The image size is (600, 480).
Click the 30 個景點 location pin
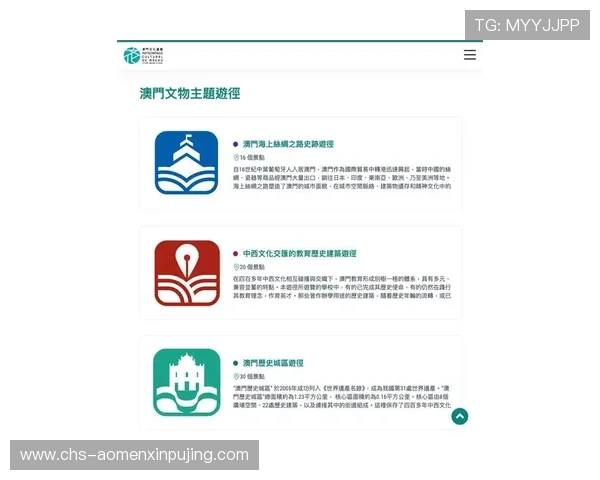click(x=236, y=376)
